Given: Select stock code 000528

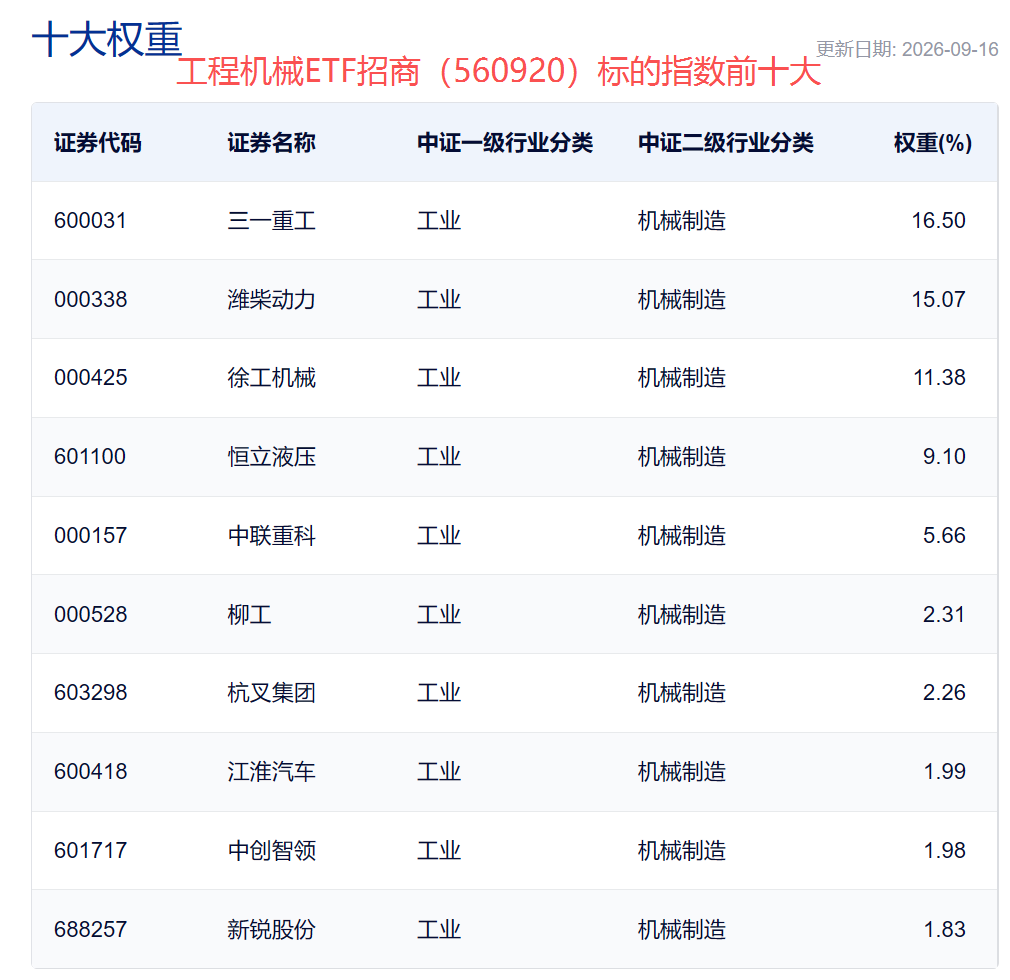Looking at the screenshot, I should click(x=91, y=615).
